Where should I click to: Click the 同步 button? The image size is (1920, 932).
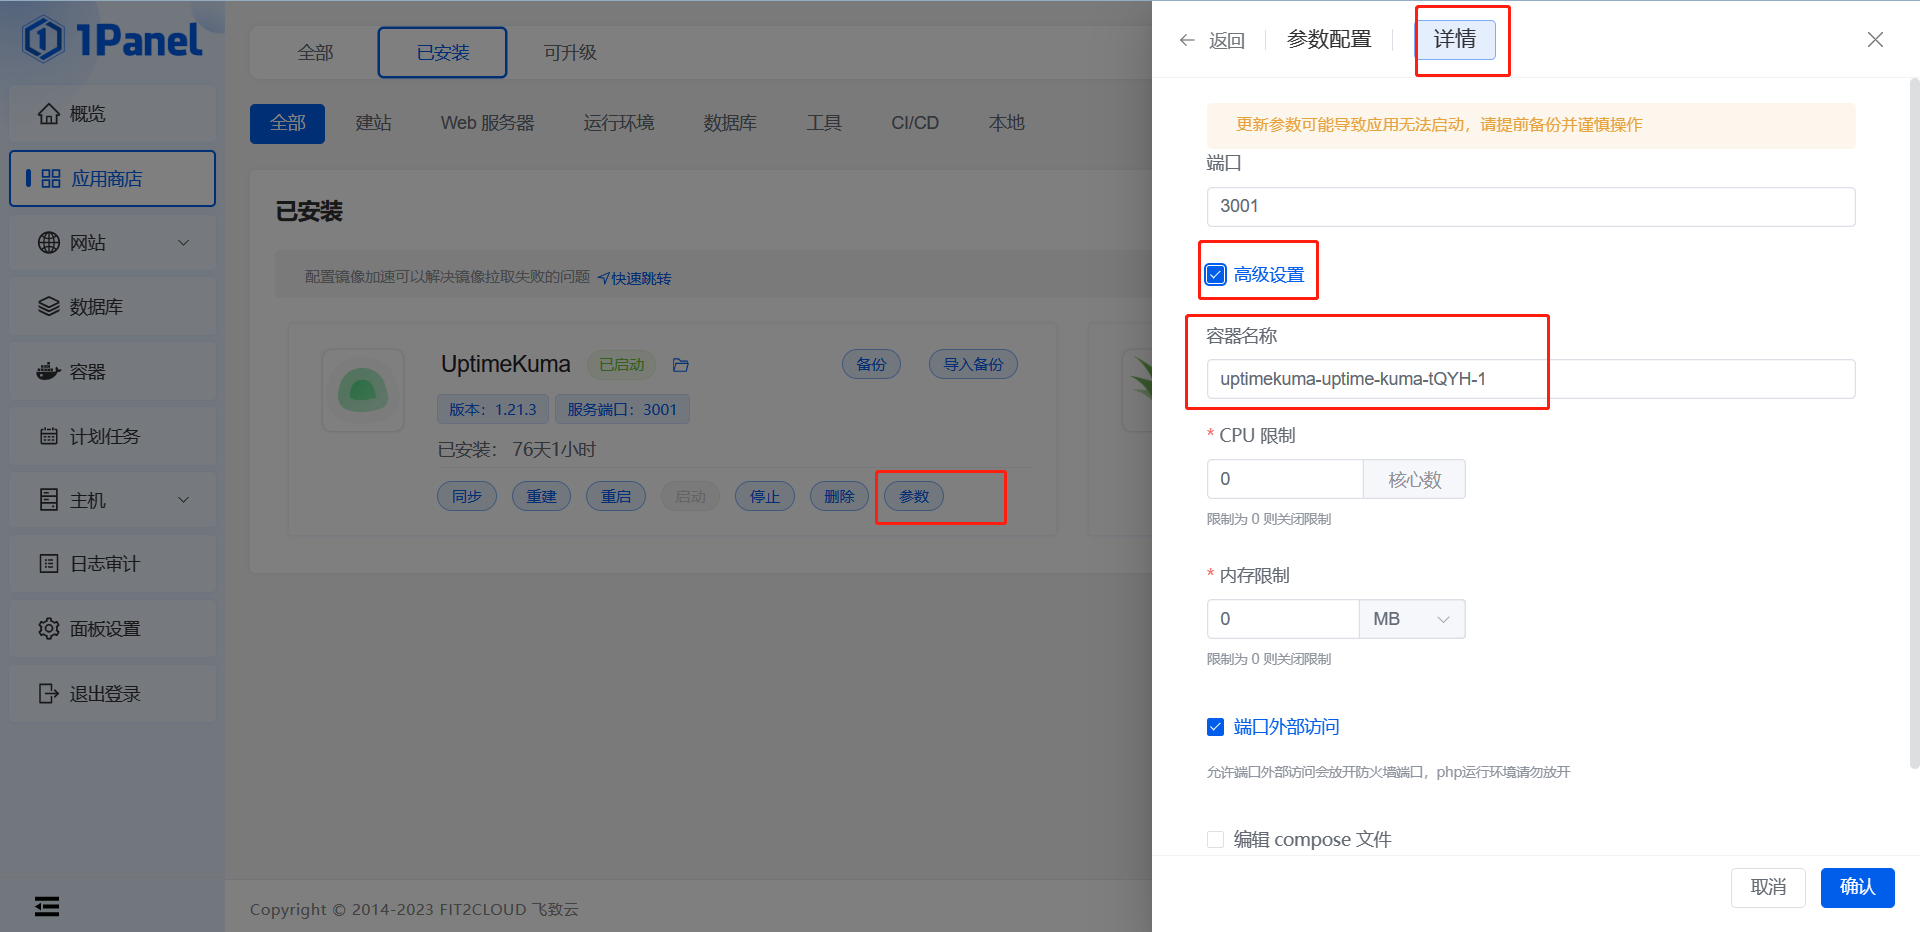click(467, 497)
